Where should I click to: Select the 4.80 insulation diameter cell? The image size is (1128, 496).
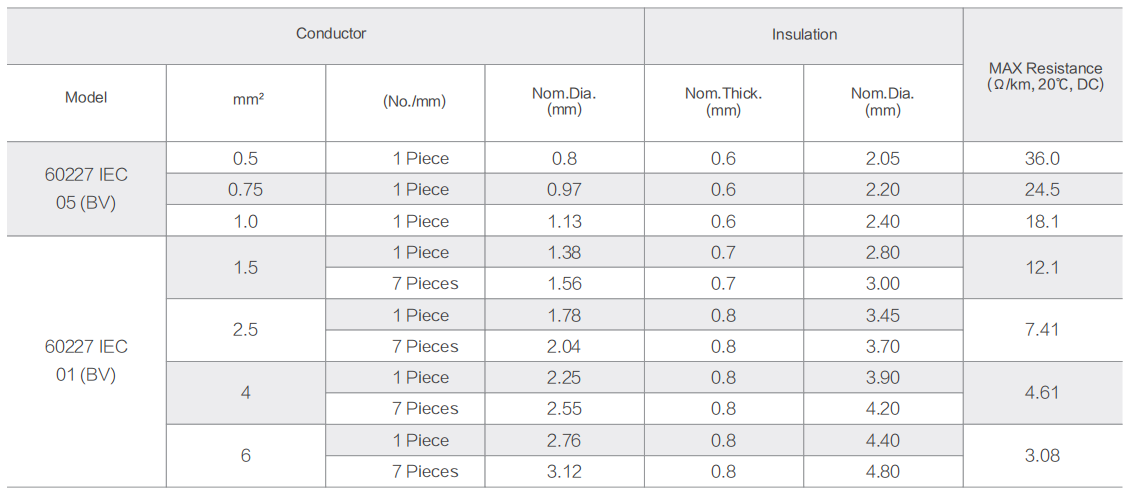point(883,472)
